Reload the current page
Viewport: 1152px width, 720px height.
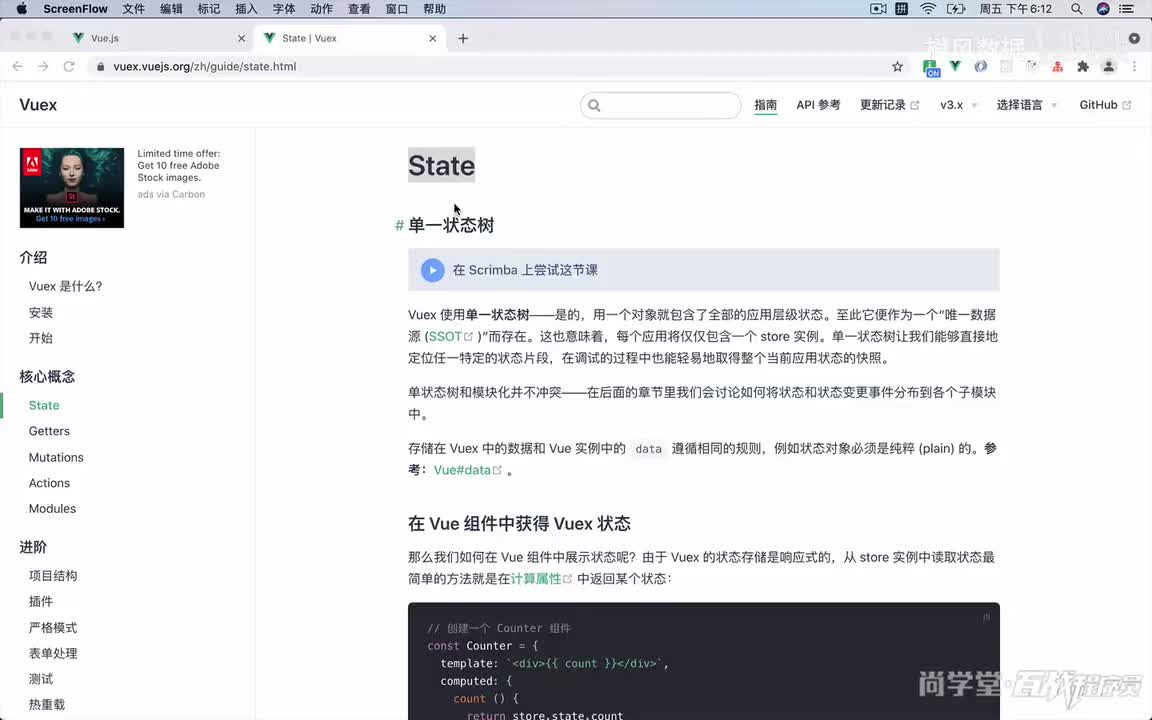(69, 66)
